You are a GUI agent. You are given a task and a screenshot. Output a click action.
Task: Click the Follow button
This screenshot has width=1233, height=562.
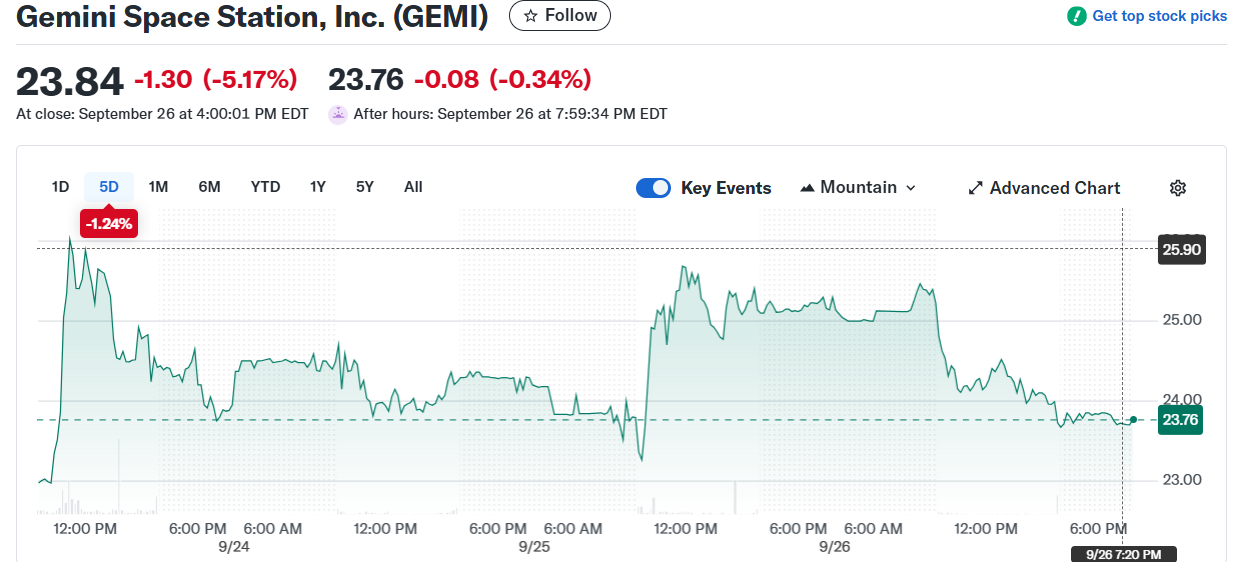coord(560,16)
